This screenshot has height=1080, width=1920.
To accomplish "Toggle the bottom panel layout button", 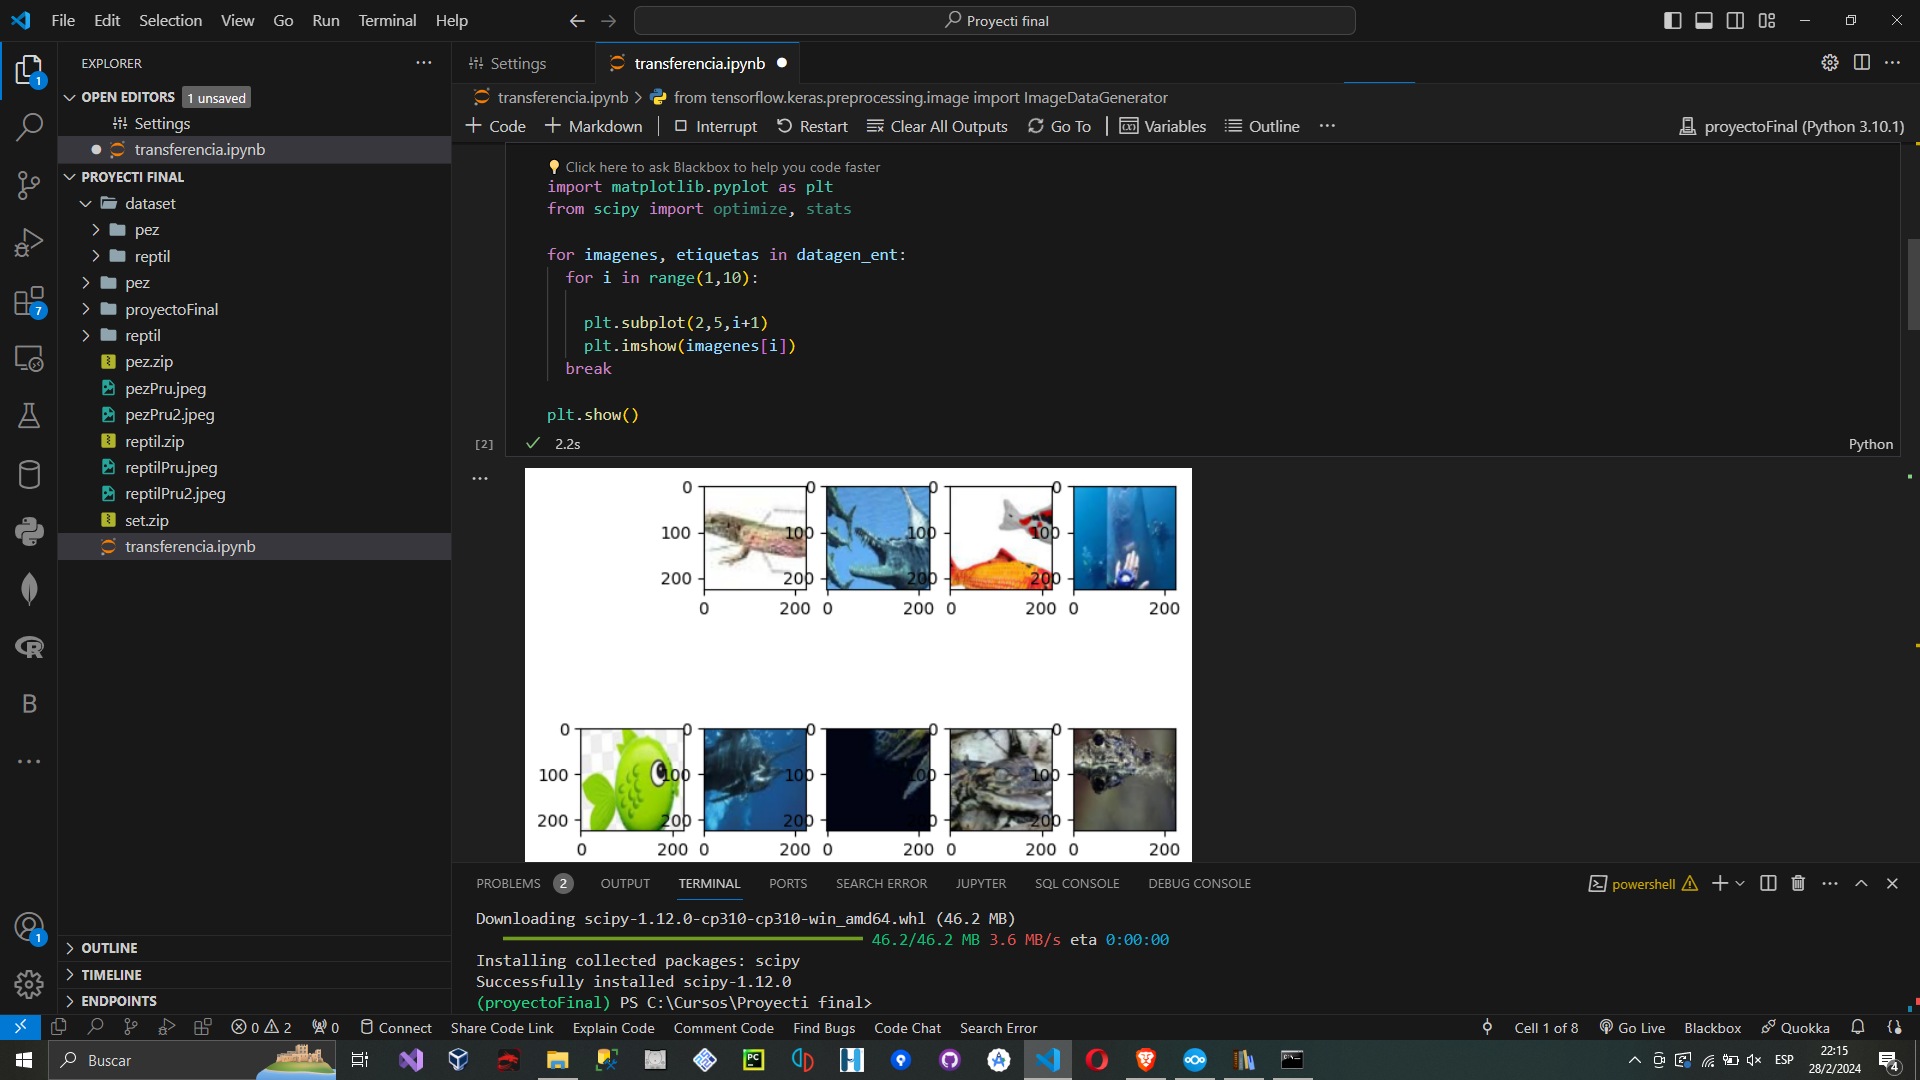I will coord(1704,20).
